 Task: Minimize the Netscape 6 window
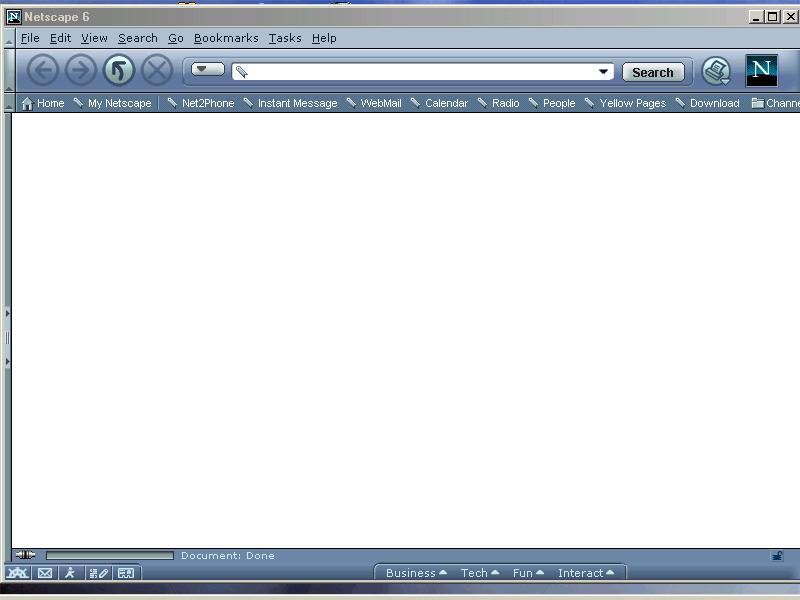756,17
